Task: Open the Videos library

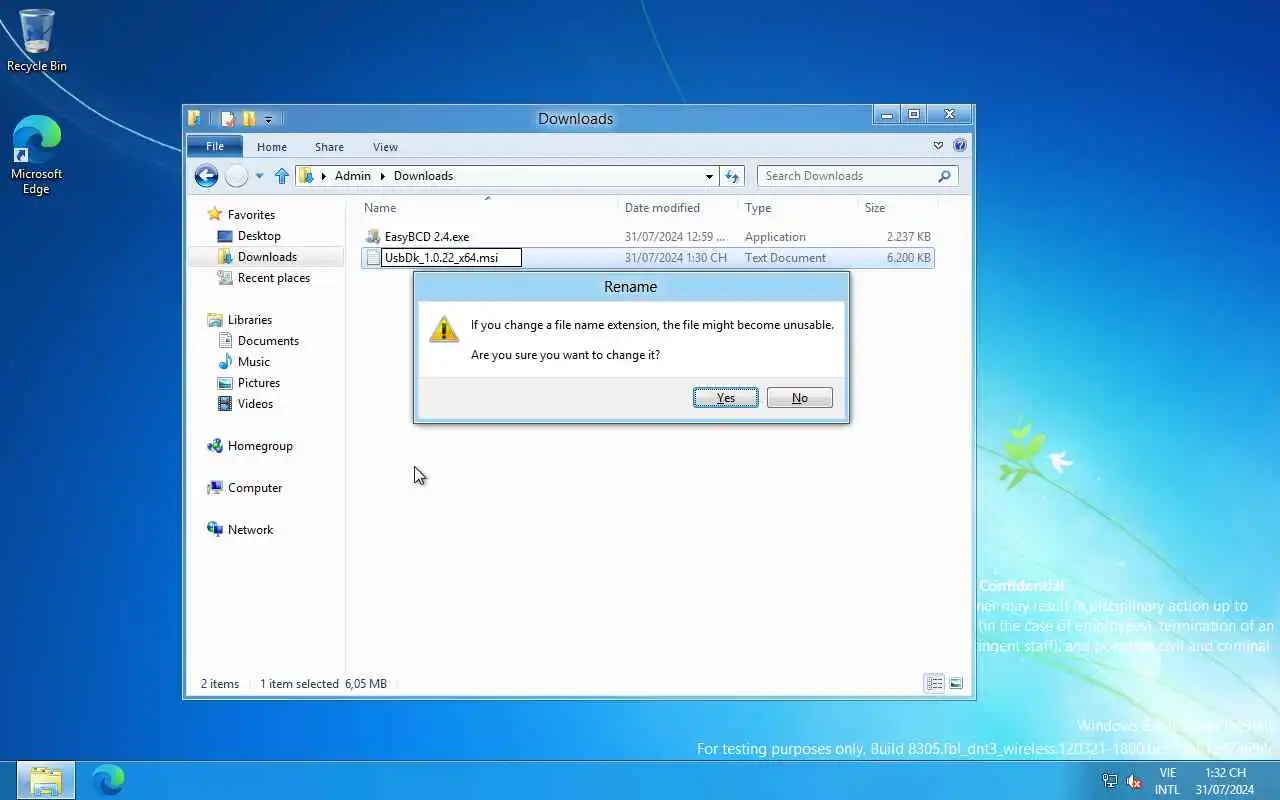Action: pos(255,404)
